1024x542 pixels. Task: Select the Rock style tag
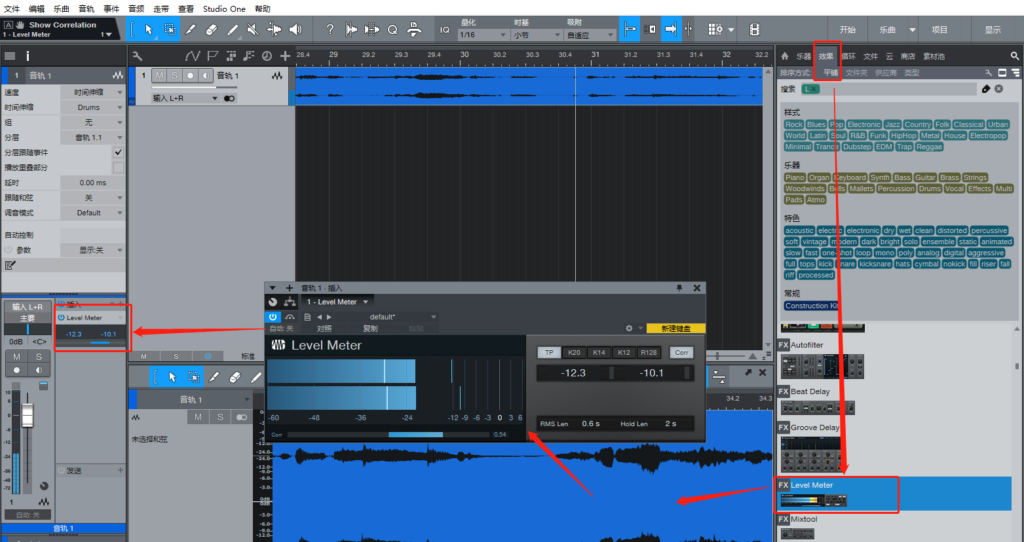click(x=793, y=124)
